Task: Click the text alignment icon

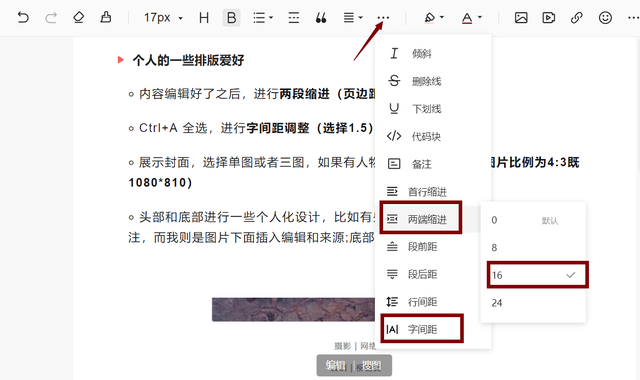Action: coord(349,18)
